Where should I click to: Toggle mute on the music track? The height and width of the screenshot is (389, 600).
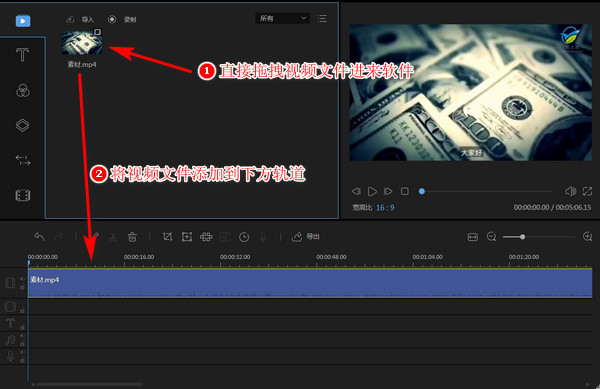(22, 335)
